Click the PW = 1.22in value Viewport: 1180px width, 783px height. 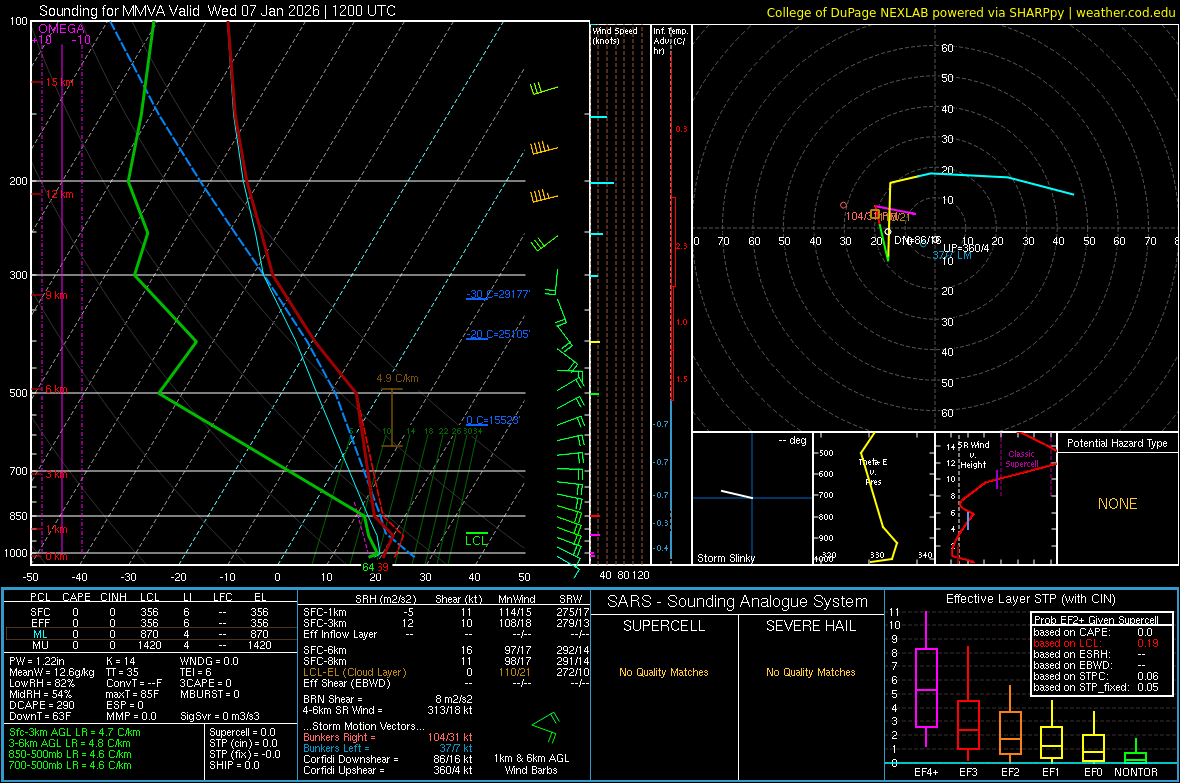tap(37, 661)
